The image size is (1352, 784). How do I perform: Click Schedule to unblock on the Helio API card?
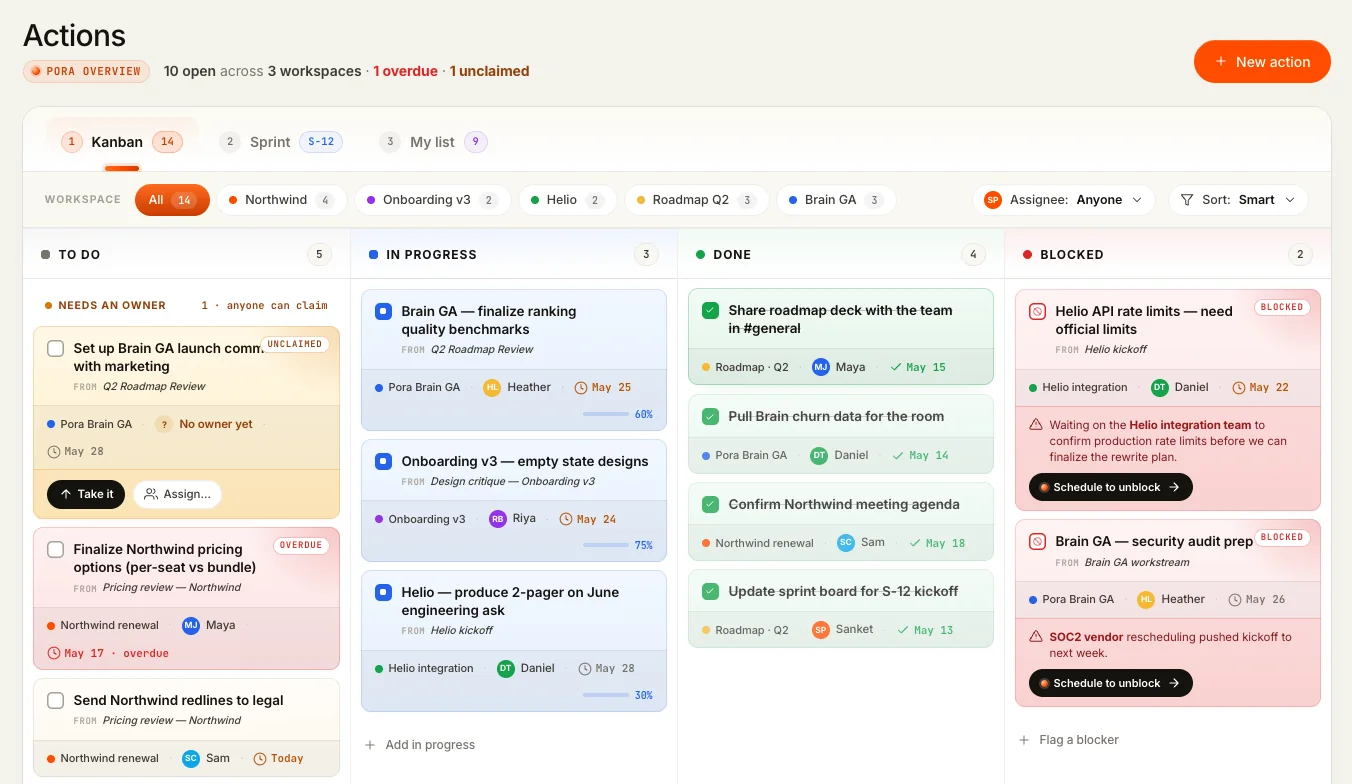point(1111,487)
